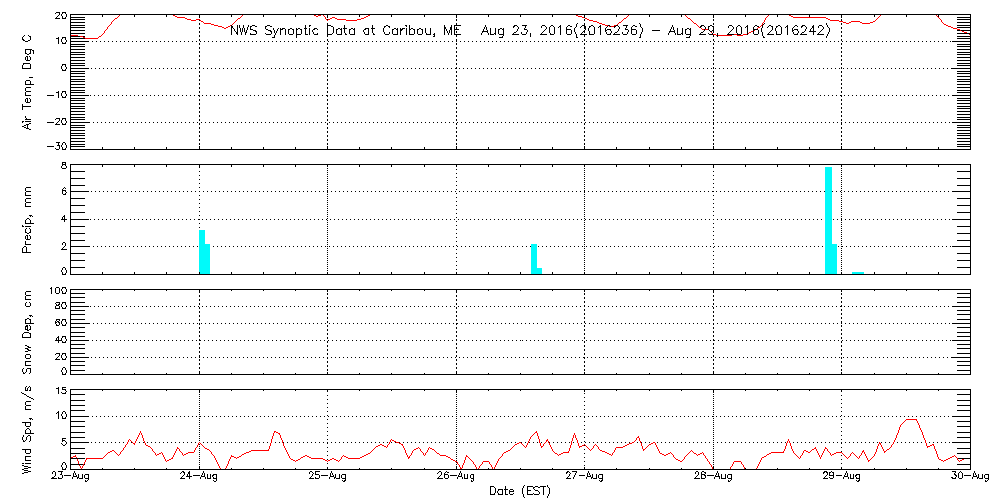Screen dimensions: 1000x500
Task: Click the "-20" tick on the air temperature axis
Action: click(x=57, y=121)
